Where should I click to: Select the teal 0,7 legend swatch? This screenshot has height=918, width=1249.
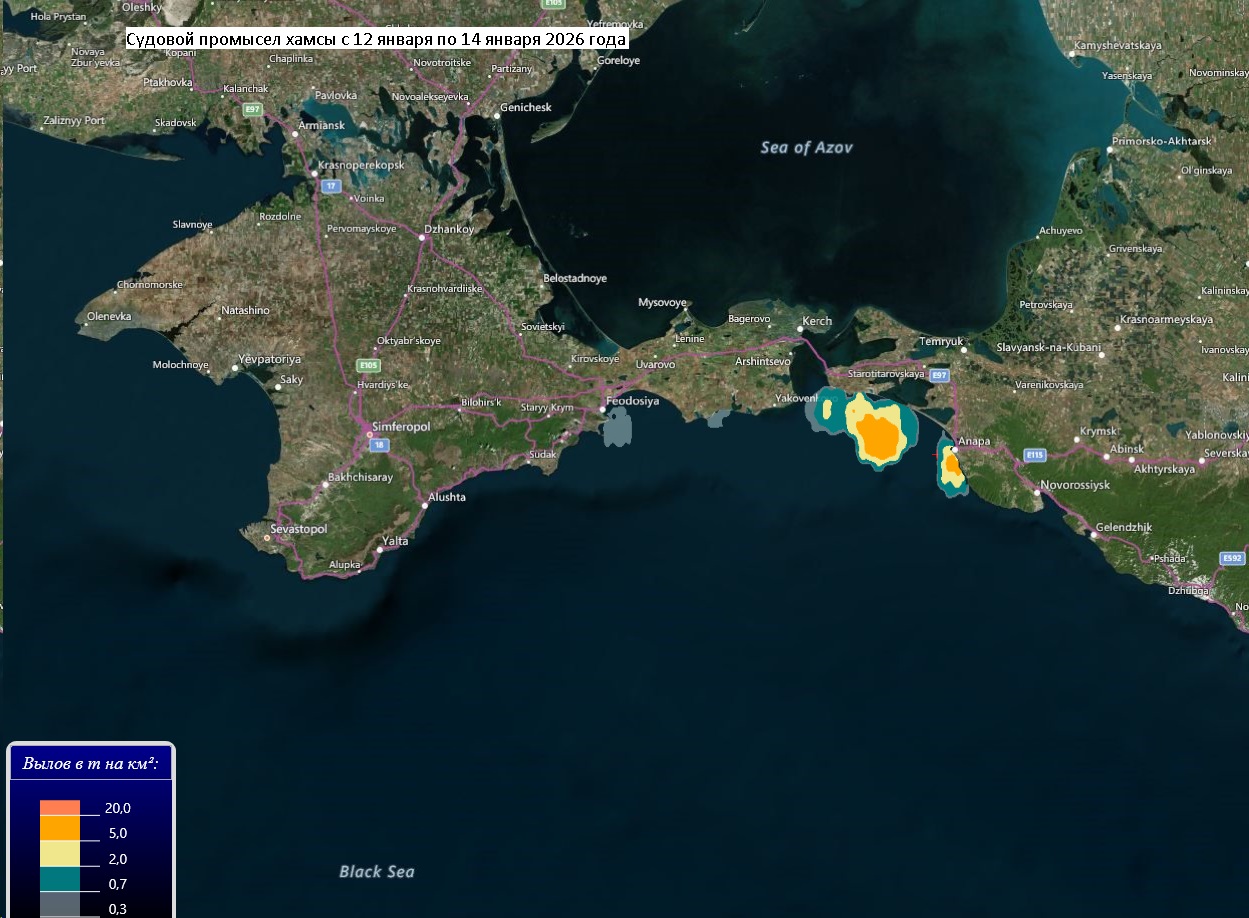(x=60, y=879)
